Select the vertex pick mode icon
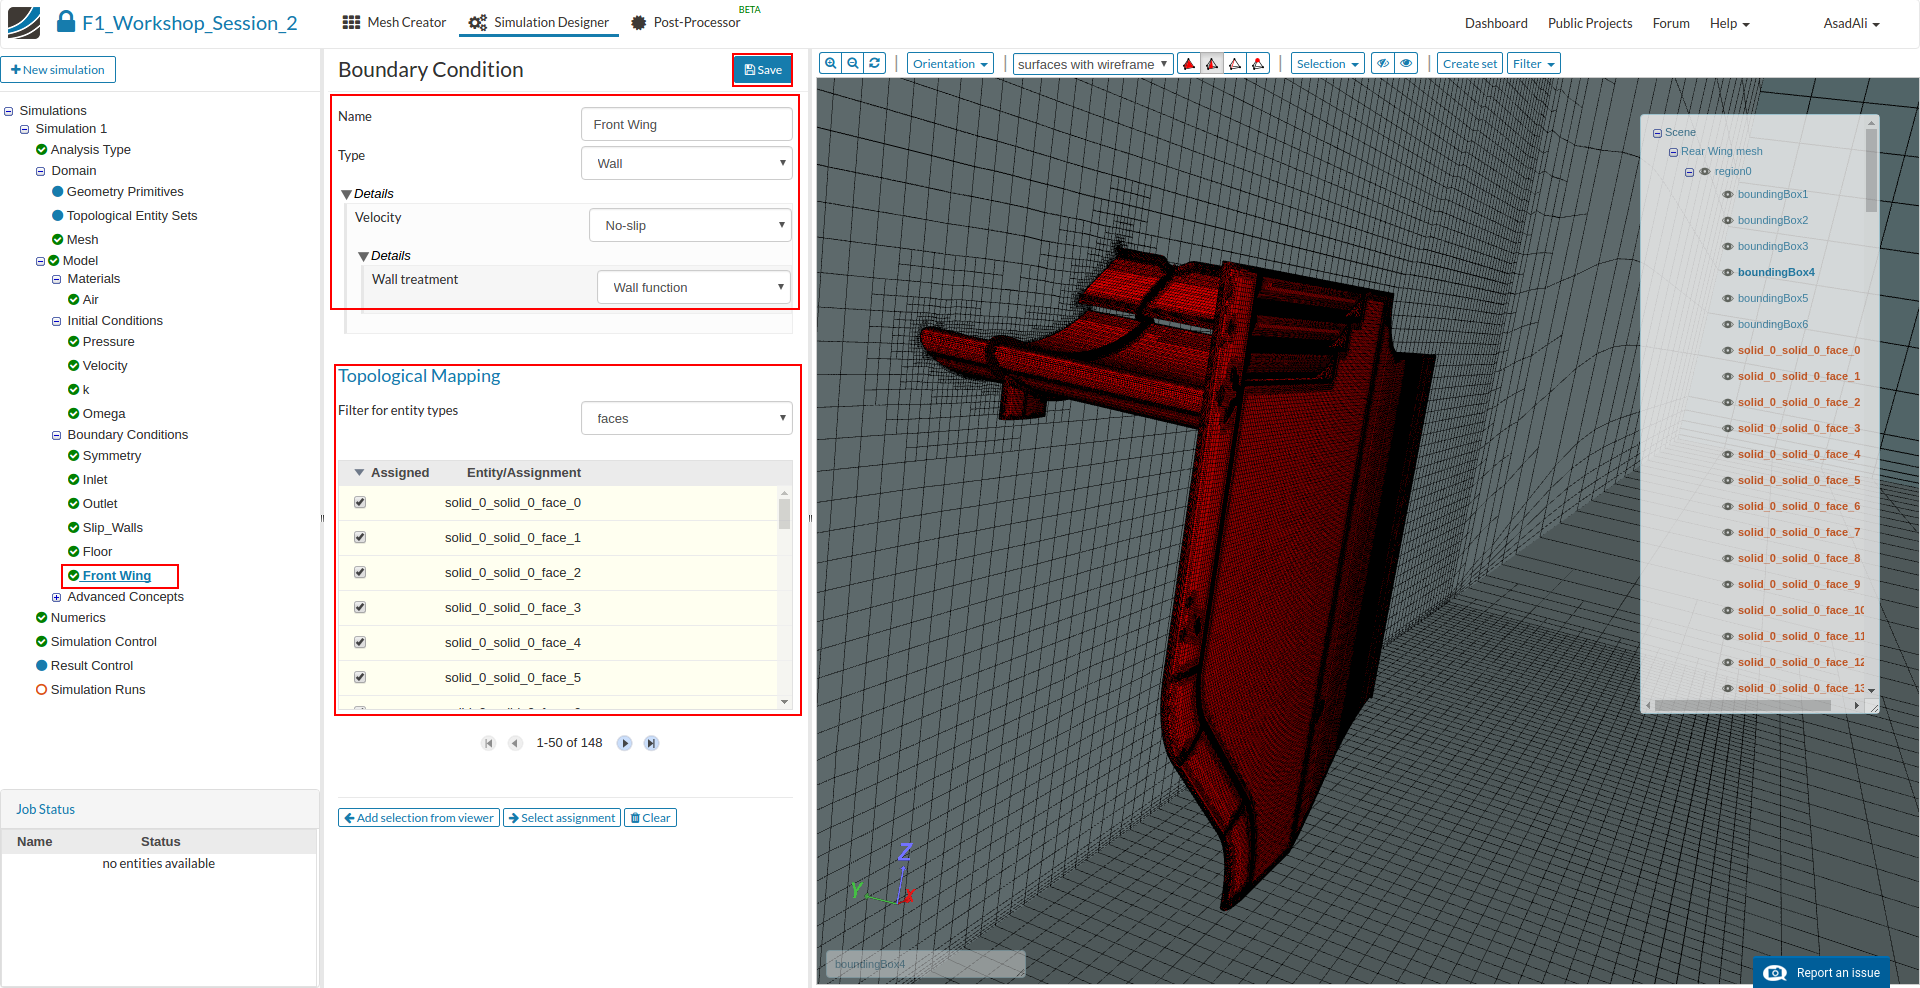Viewport: 1920px width, 988px height. pyautogui.click(x=1258, y=64)
